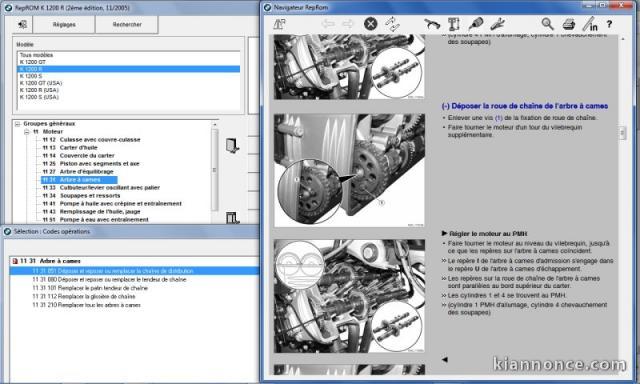Click the magnifying glass search icon
The height and width of the screenshot is (384, 640).
(547, 24)
